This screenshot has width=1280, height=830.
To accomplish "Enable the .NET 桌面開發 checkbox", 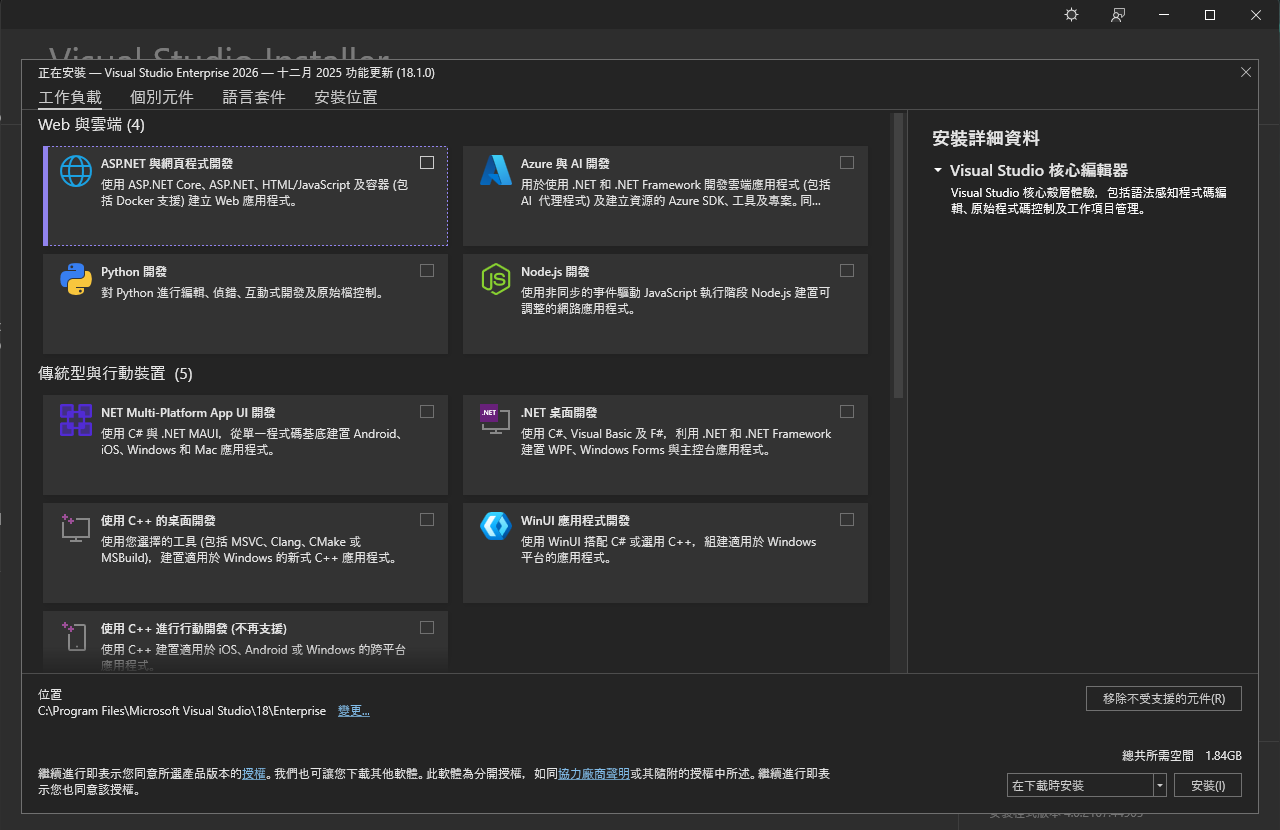I will click(x=846, y=411).
